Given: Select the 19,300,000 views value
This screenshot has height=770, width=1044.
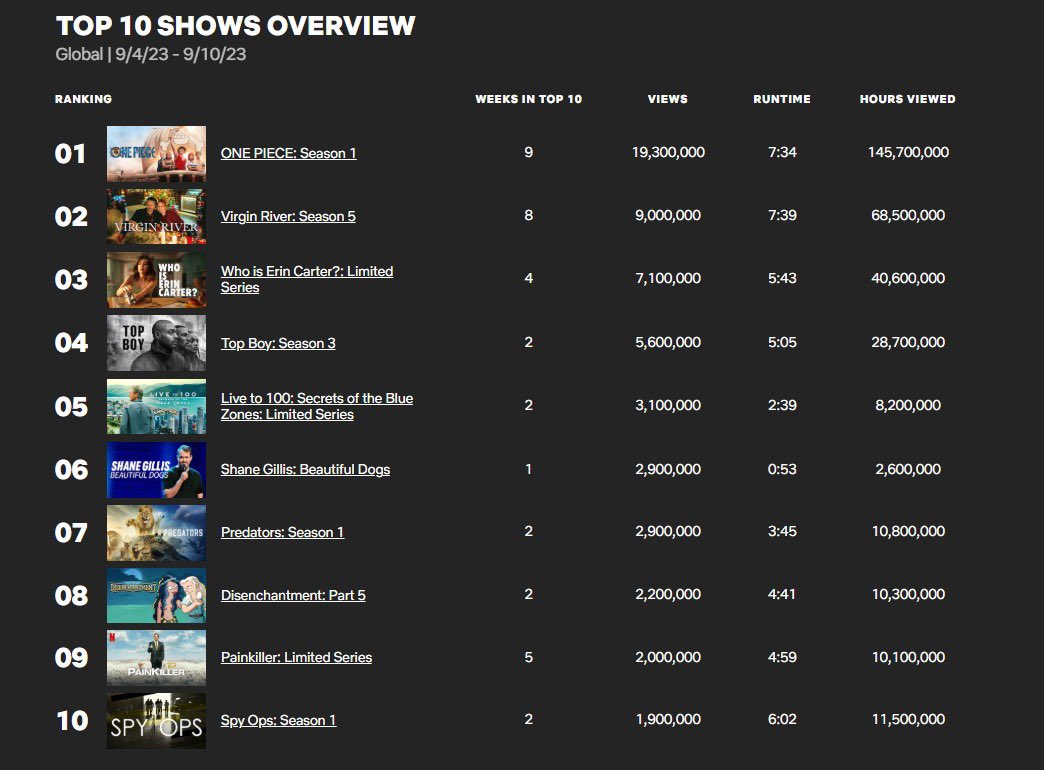Looking at the screenshot, I should (668, 153).
